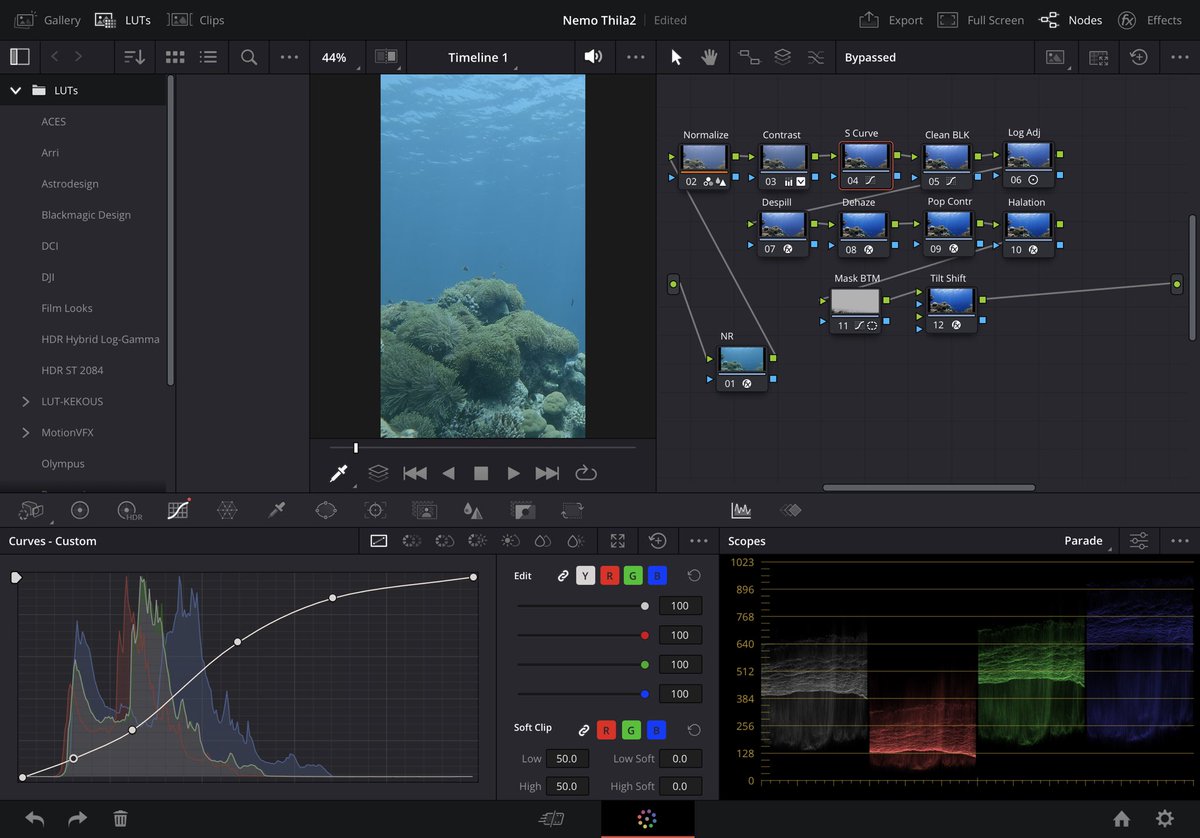The image size is (1200, 838).
Task: Open the Power Window palette
Action: (326, 510)
